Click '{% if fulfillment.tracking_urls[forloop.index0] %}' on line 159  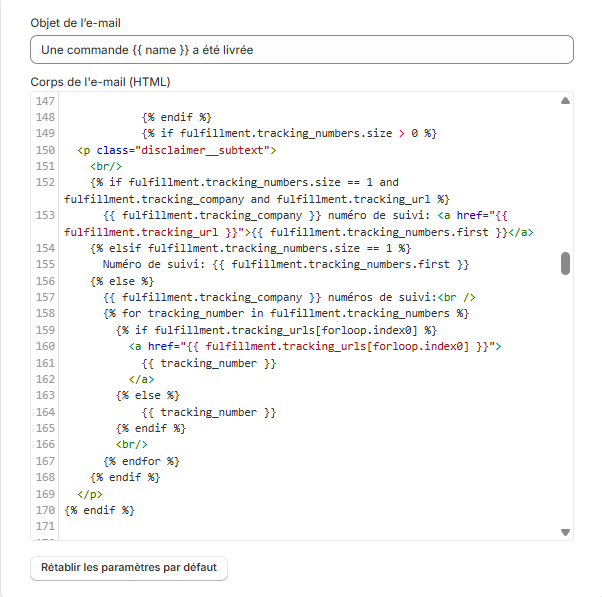[x=276, y=330]
